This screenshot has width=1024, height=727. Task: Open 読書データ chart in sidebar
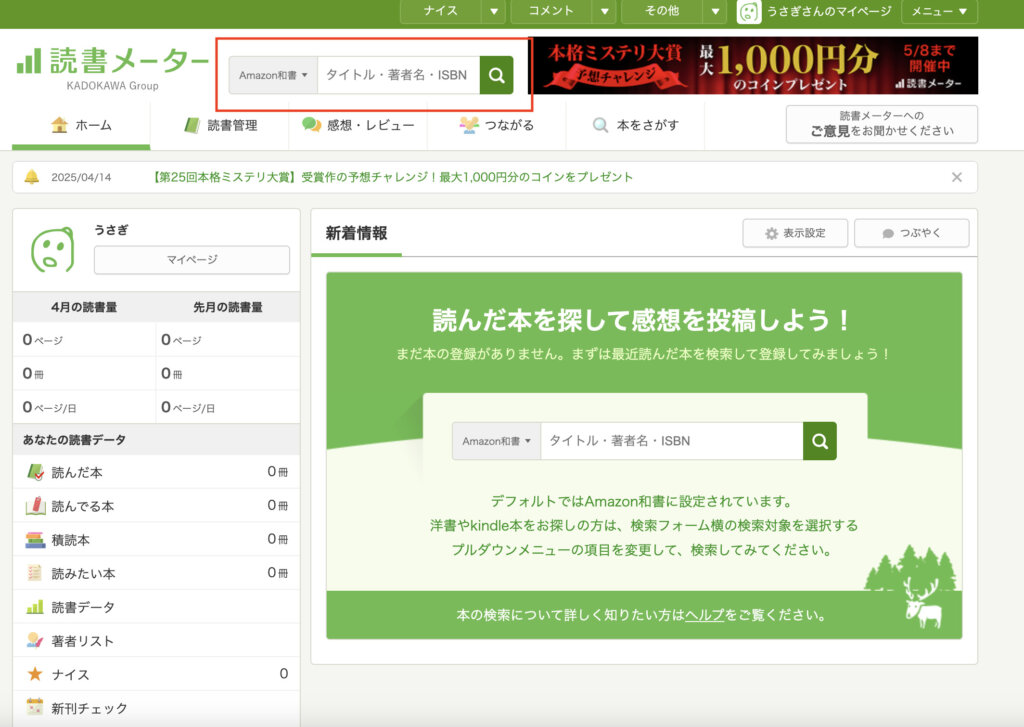82,607
